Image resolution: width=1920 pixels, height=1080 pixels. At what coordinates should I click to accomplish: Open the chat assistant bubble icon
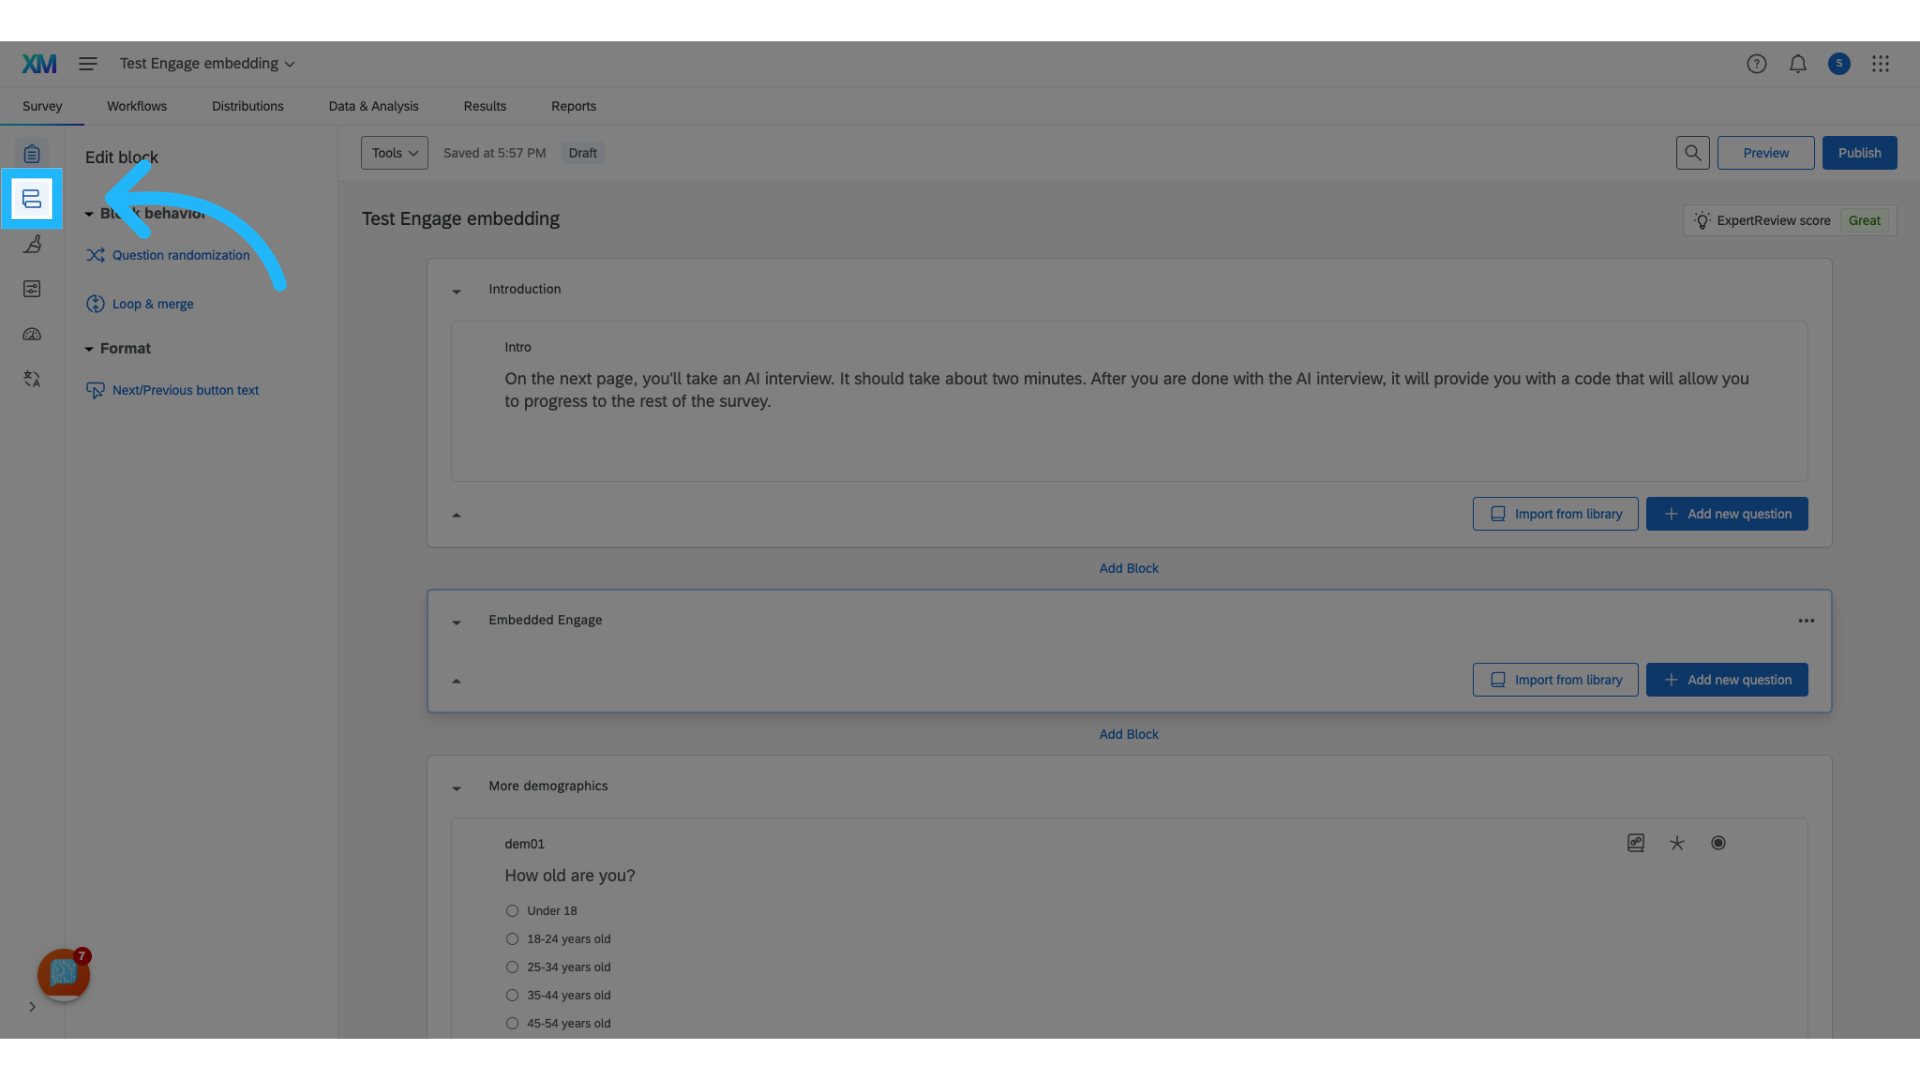point(63,973)
